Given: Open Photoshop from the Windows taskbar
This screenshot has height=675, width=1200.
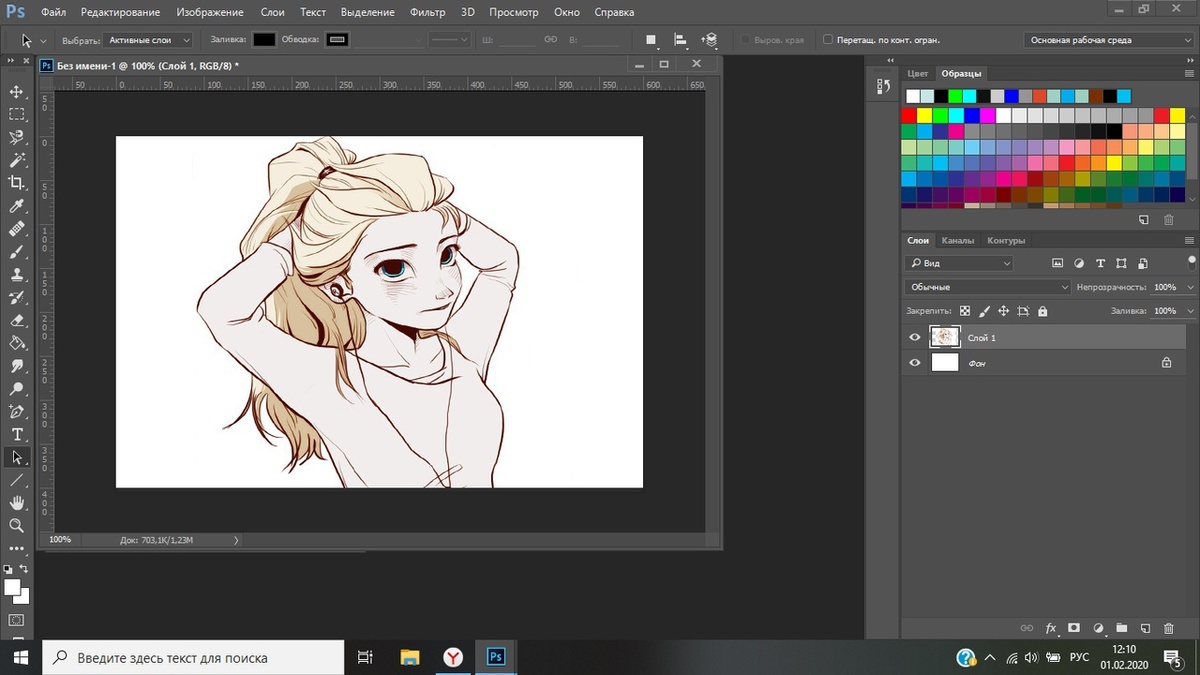Looking at the screenshot, I should coord(496,657).
